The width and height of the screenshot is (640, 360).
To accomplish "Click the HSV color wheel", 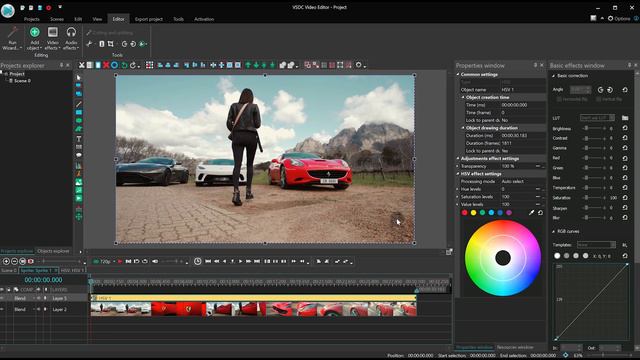I will 503,258.
